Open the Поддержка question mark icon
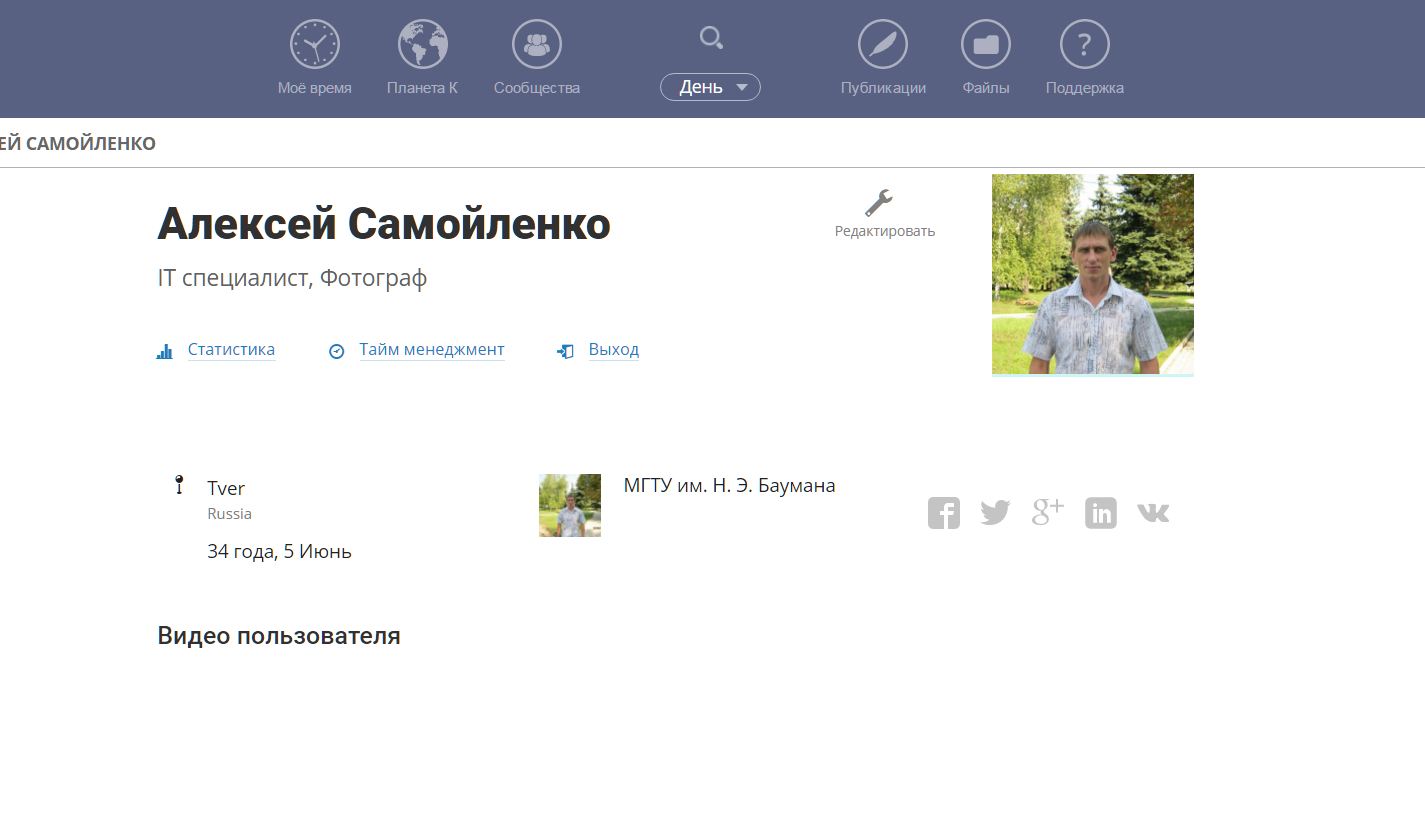This screenshot has height=826, width=1425. click(x=1085, y=45)
